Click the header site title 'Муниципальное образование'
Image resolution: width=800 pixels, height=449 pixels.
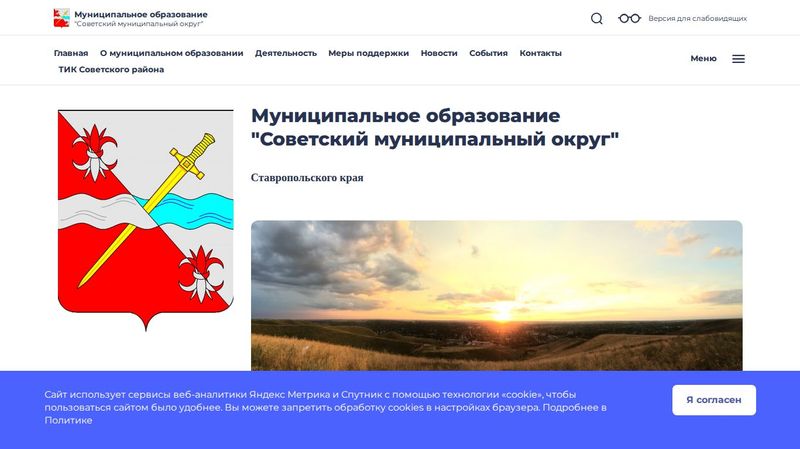141,14
